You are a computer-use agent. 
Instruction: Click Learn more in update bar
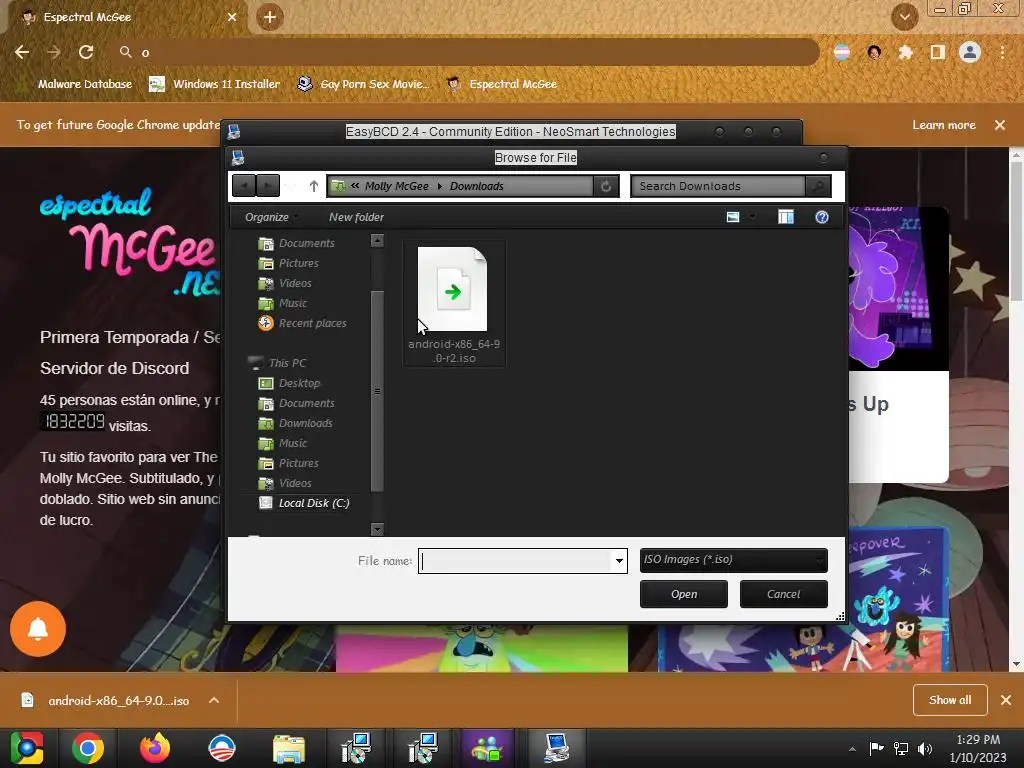tap(944, 125)
